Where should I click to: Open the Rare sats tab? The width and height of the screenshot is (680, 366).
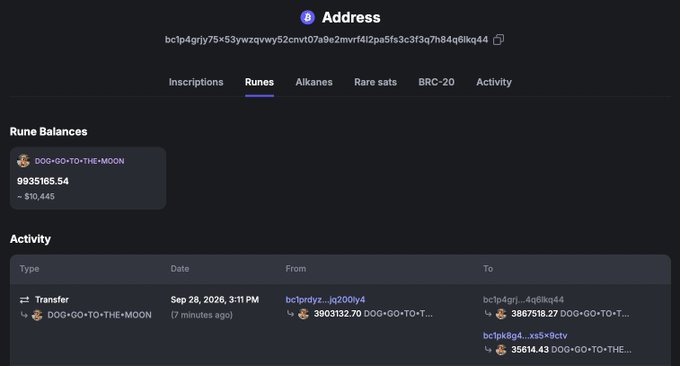click(376, 82)
